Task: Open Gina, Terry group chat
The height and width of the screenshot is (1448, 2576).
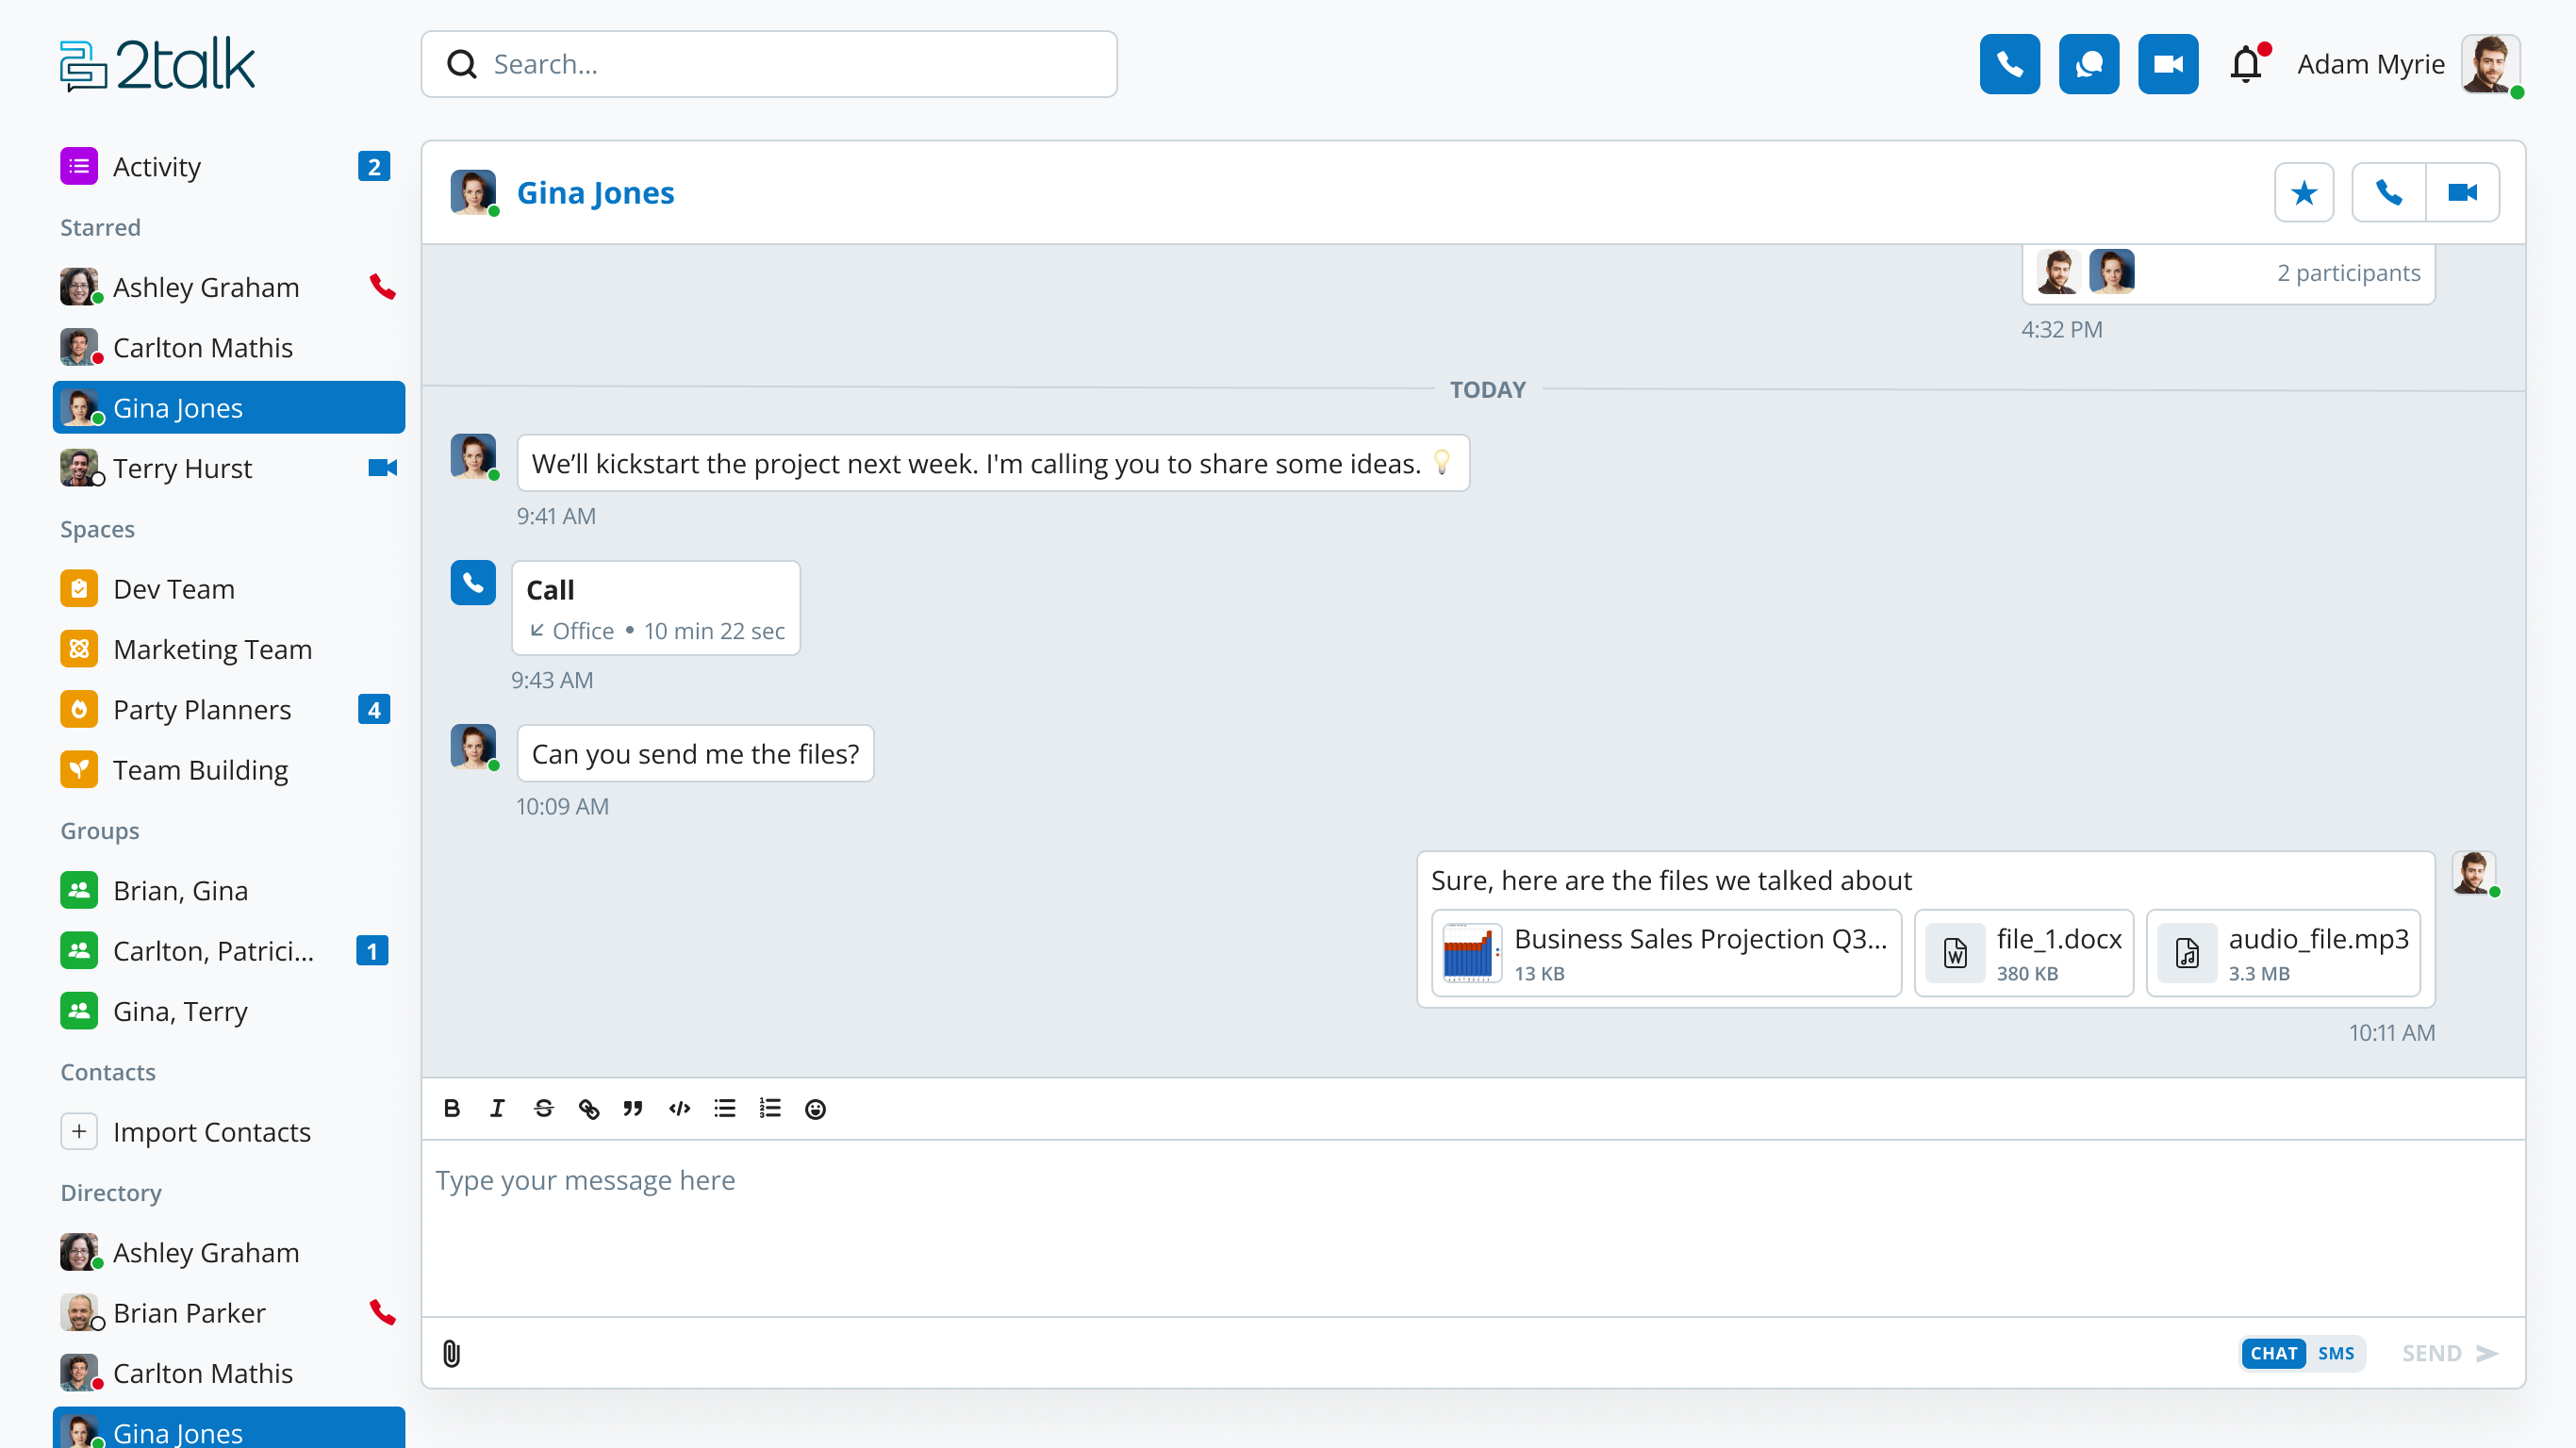Action: [228, 1011]
